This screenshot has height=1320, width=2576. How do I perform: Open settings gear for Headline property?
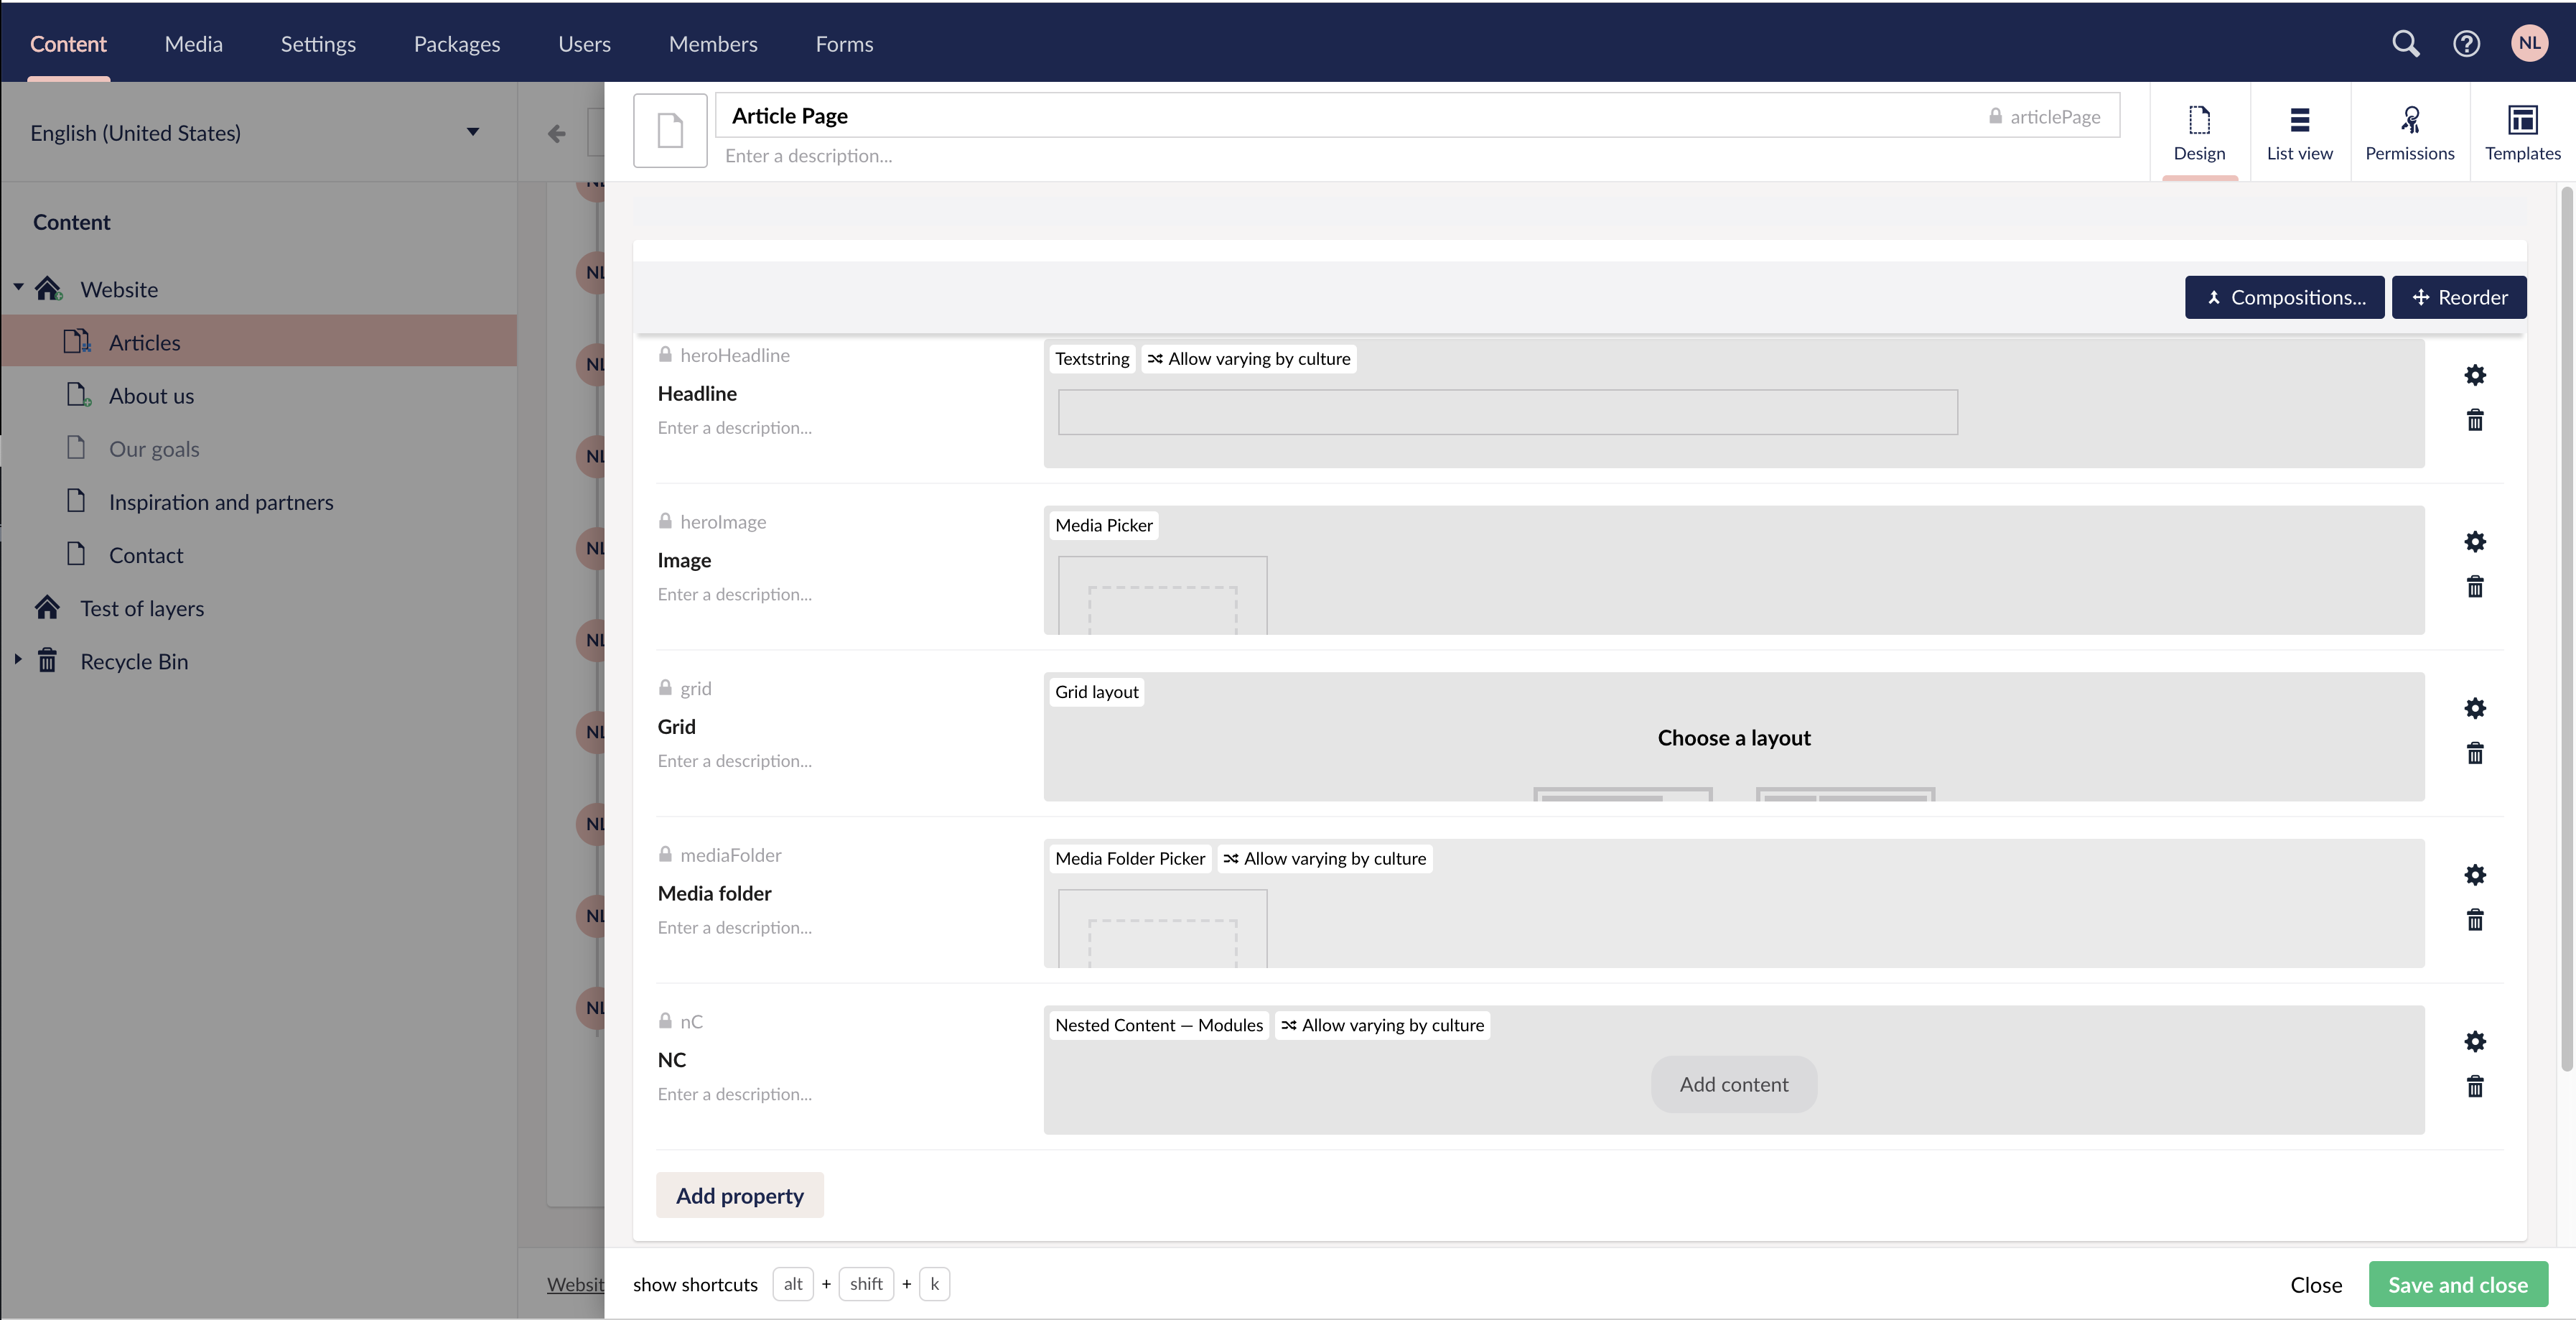tap(2474, 375)
